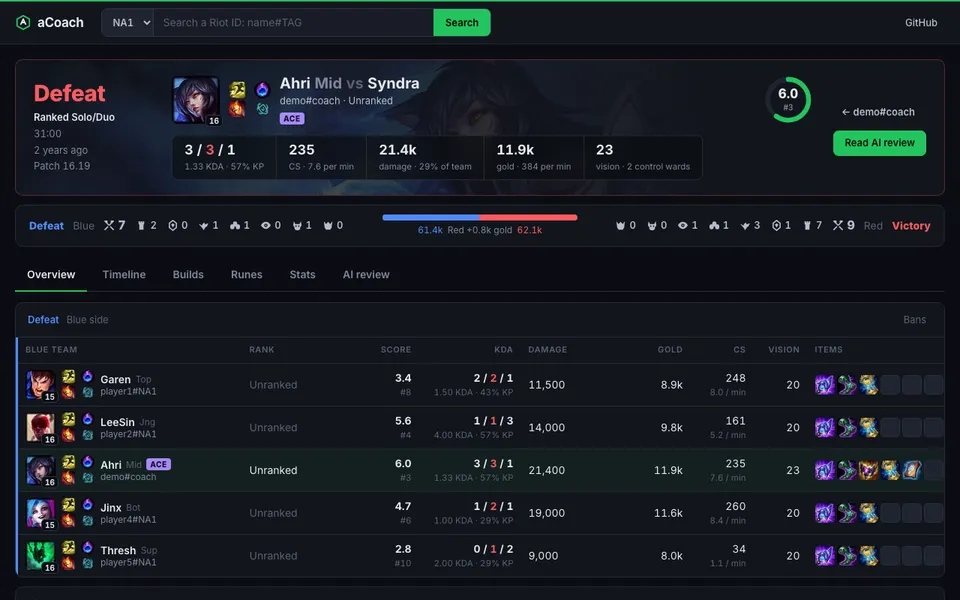Click second item icon in Garen row
The height and width of the screenshot is (600, 960).
tap(847, 384)
